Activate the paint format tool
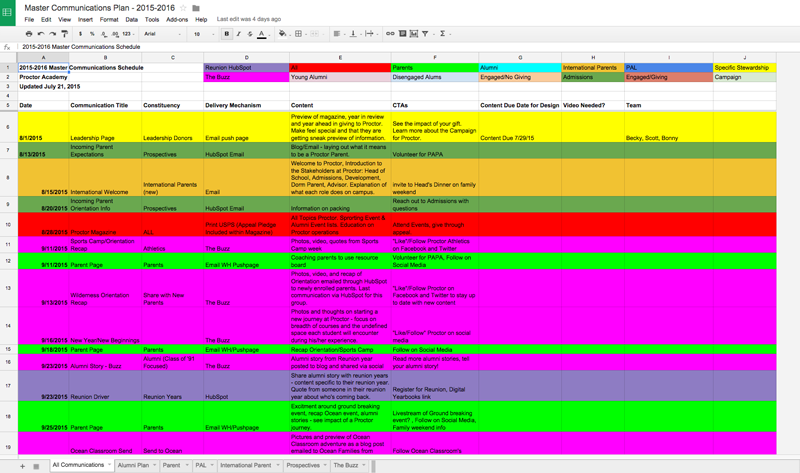Viewport: 800px width, 473px height. point(64,34)
